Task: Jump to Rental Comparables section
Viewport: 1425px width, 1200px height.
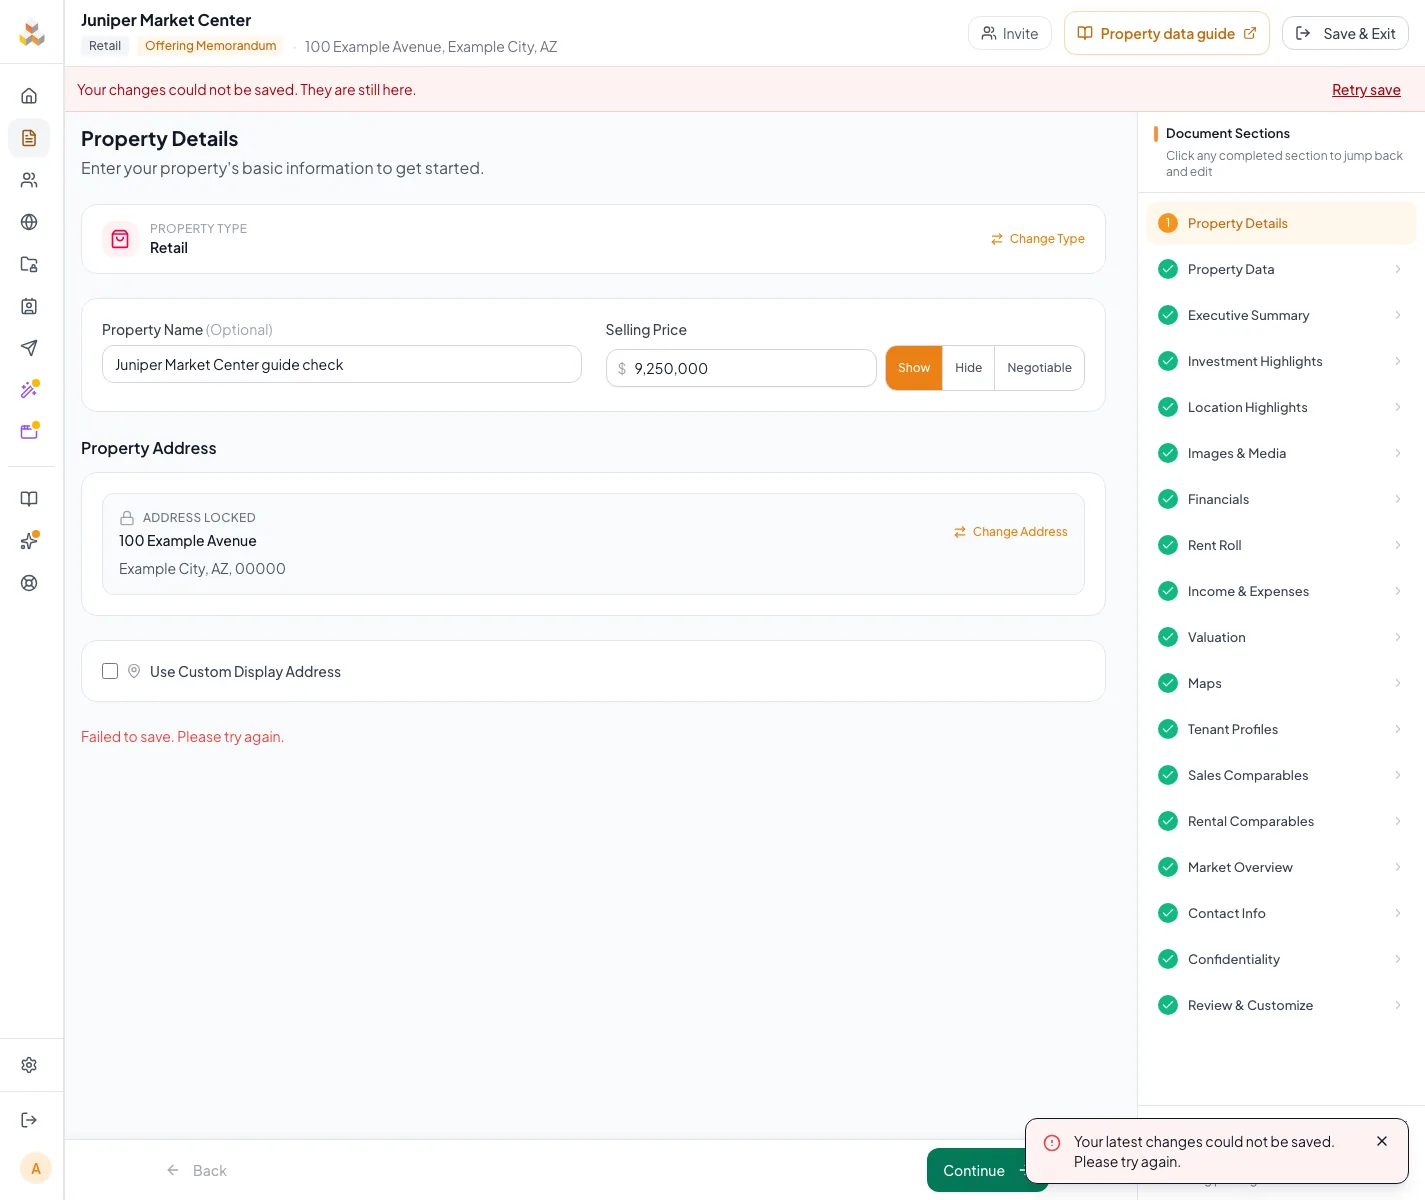Action: pyautogui.click(x=1281, y=821)
